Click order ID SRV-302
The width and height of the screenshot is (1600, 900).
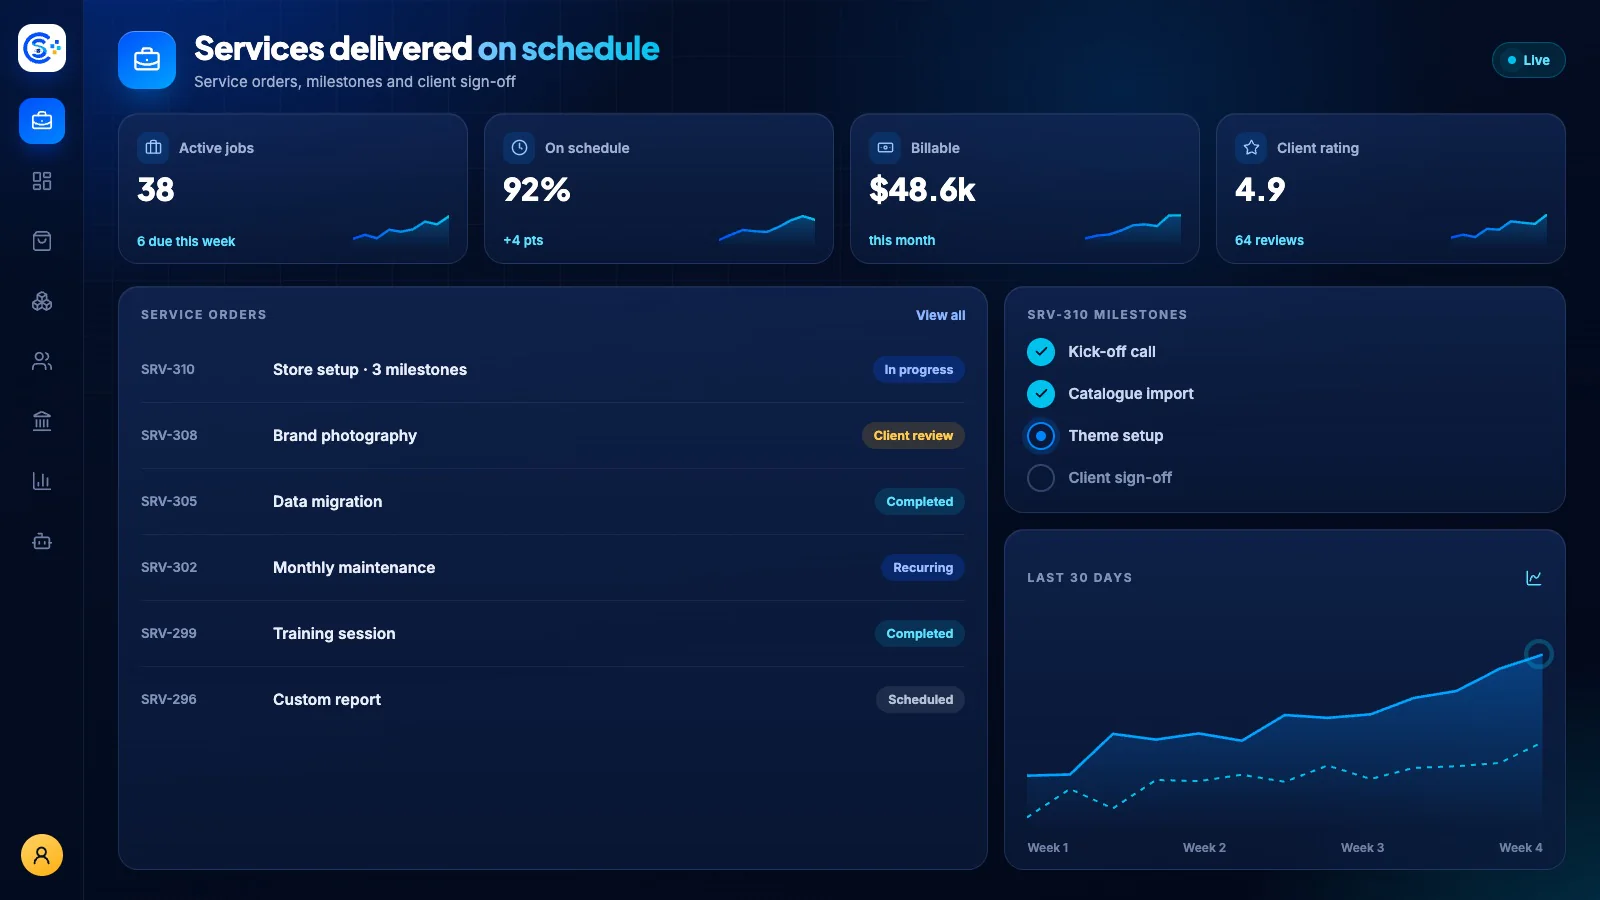[x=169, y=567]
